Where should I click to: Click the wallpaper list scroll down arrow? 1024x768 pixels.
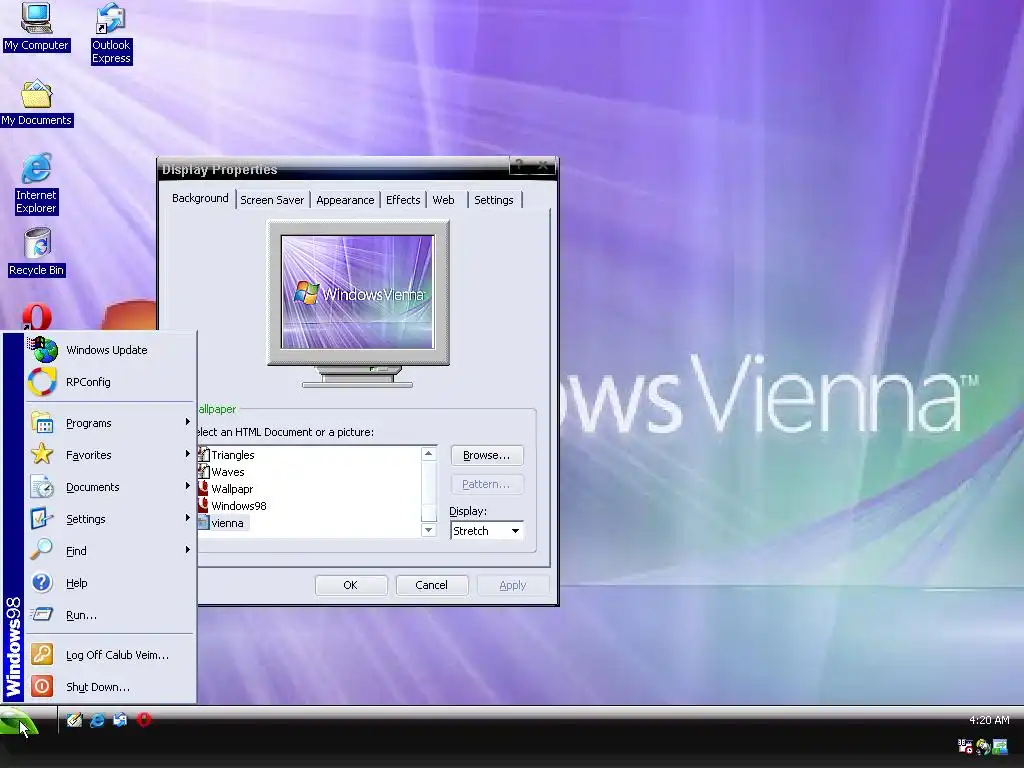428,530
